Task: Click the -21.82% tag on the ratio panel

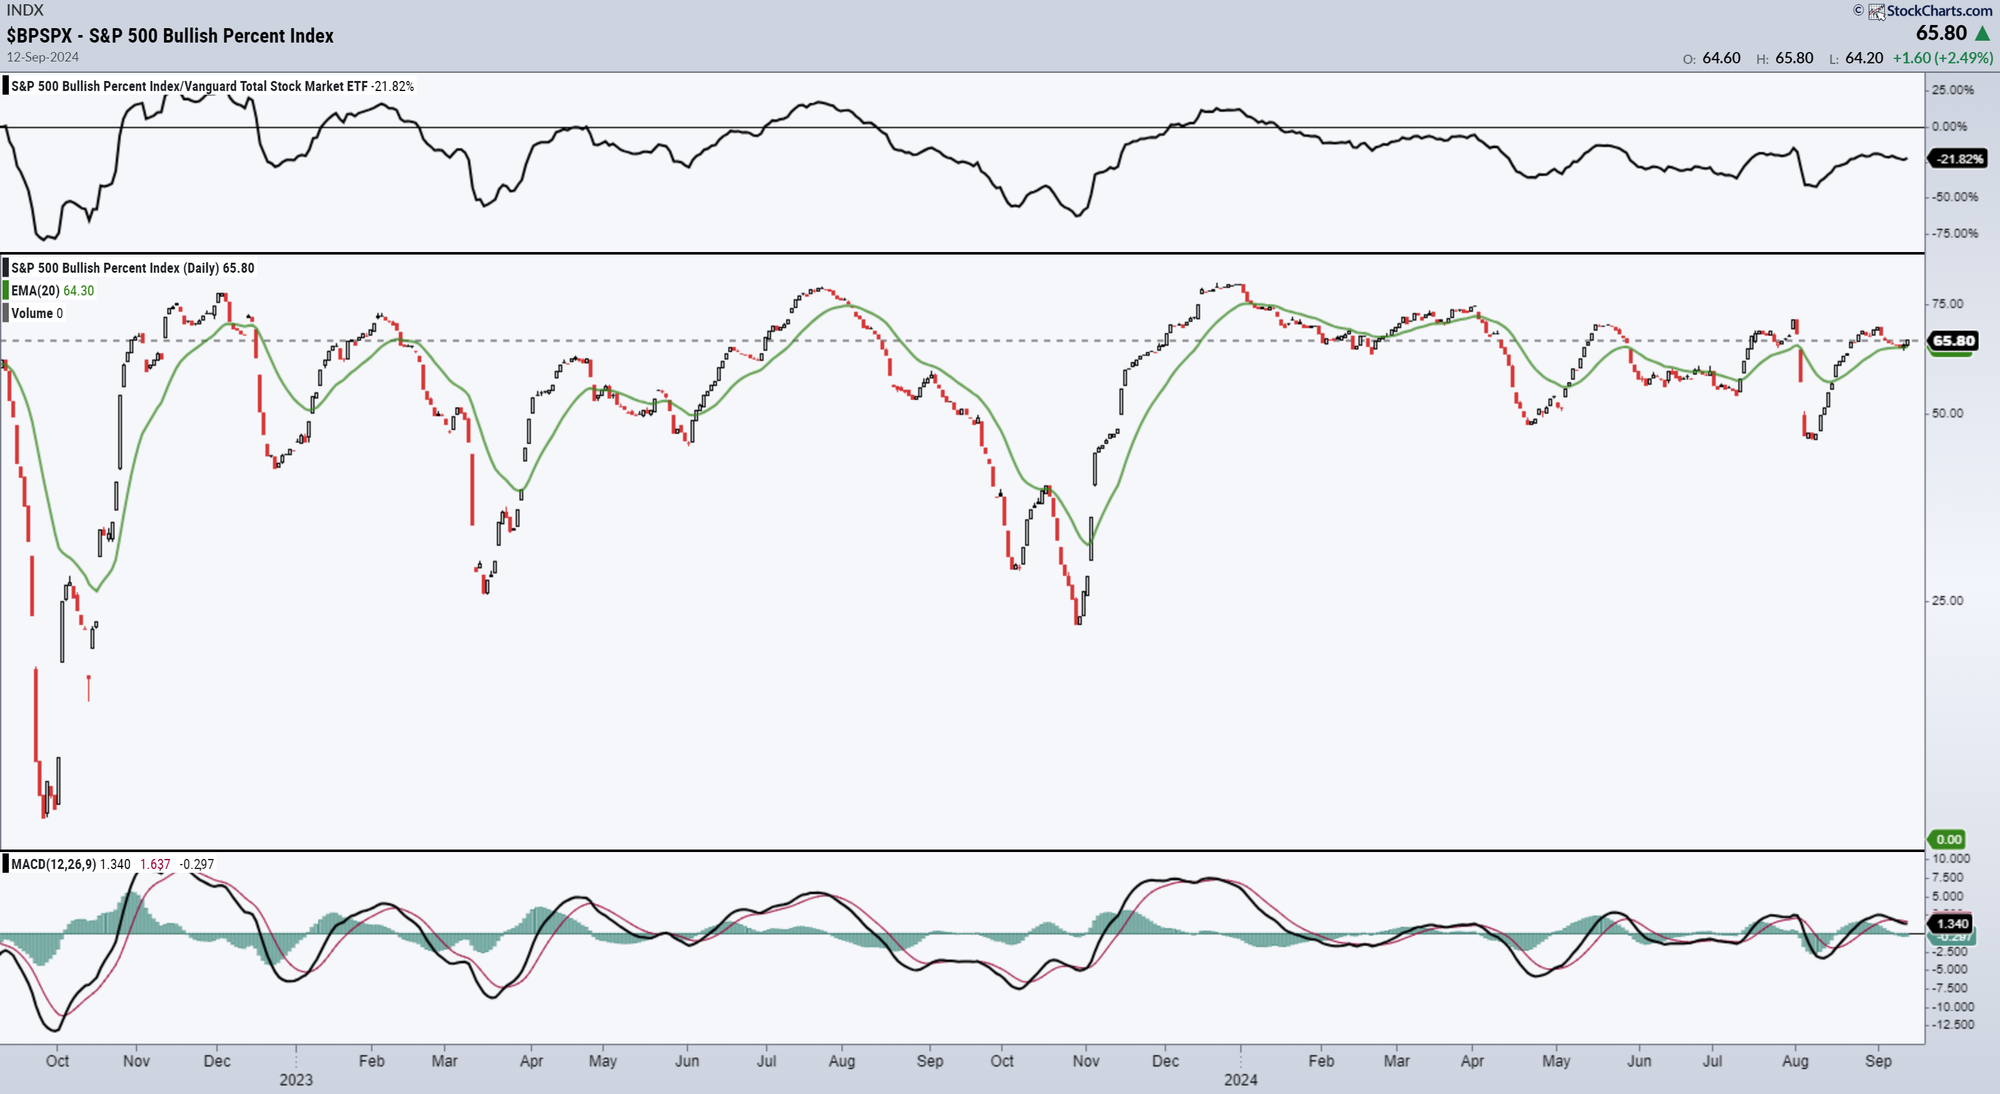Action: (x=1957, y=156)
